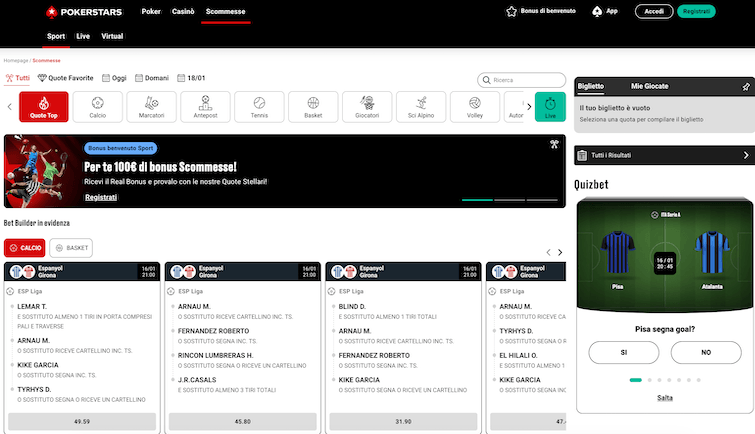Image resolution: width=755 pixels, height=434 pixels.
Task: Show next Bet Builder cards
Action: tap(560, 252)
